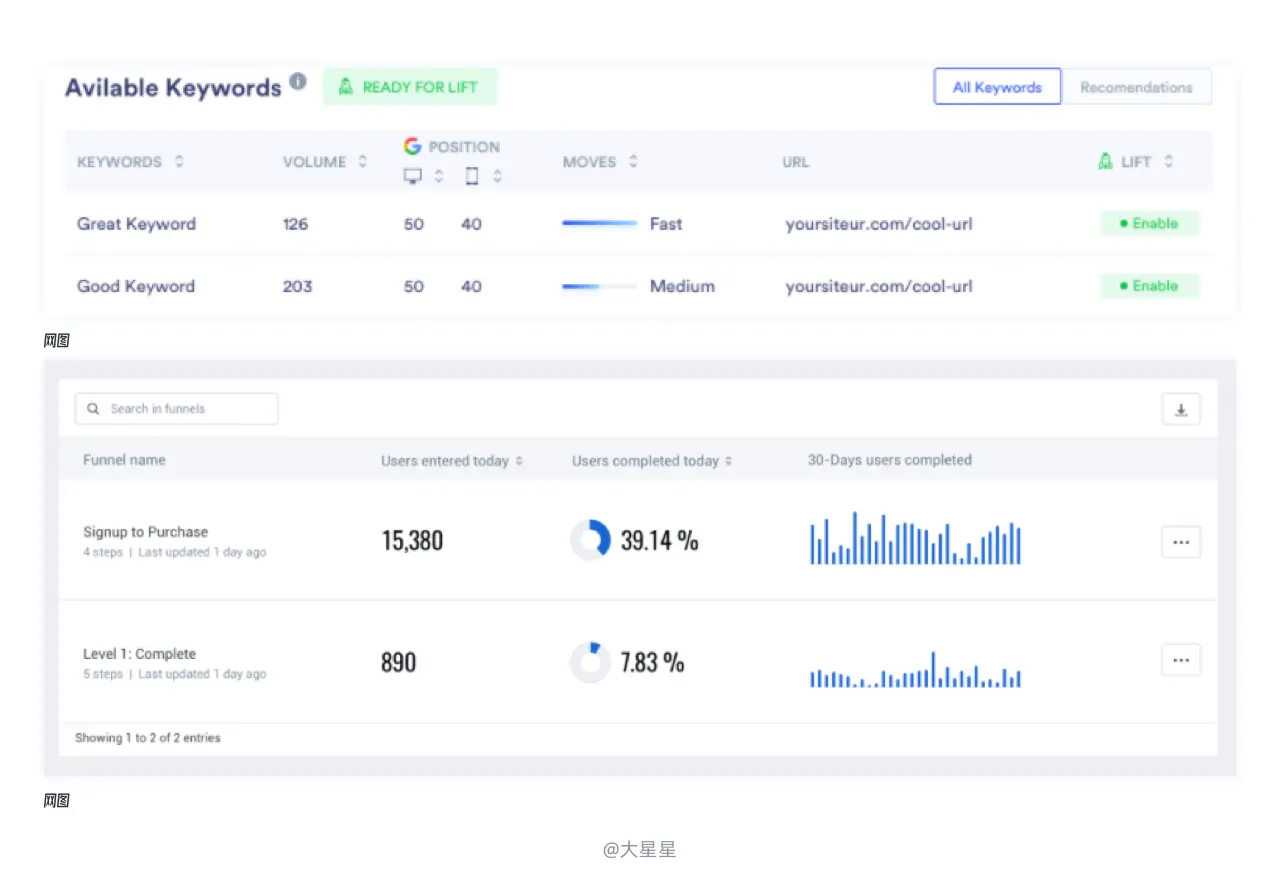Screen dimensions: 1280x875
Task: Open the Signup to Purchase funnel
Action: 146,532
